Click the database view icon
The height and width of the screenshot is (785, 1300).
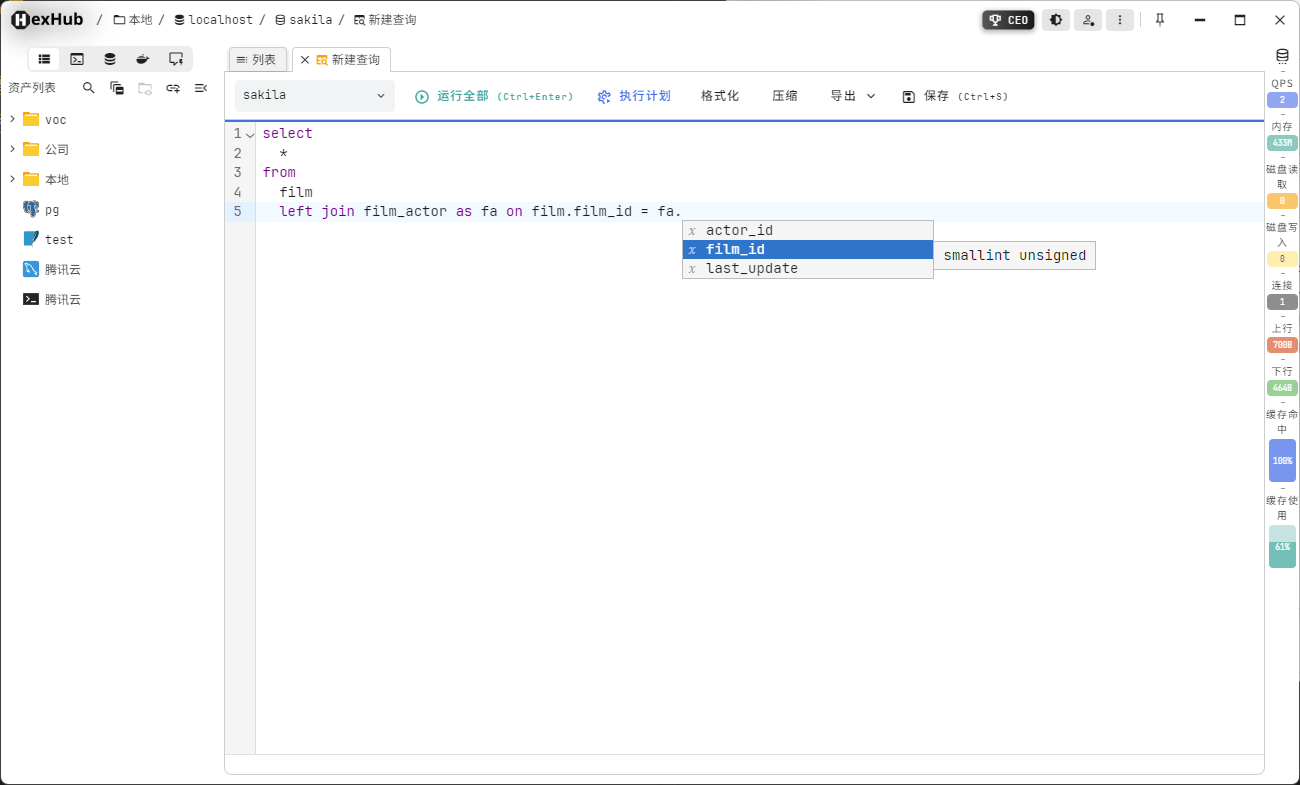tap(110, 58)
